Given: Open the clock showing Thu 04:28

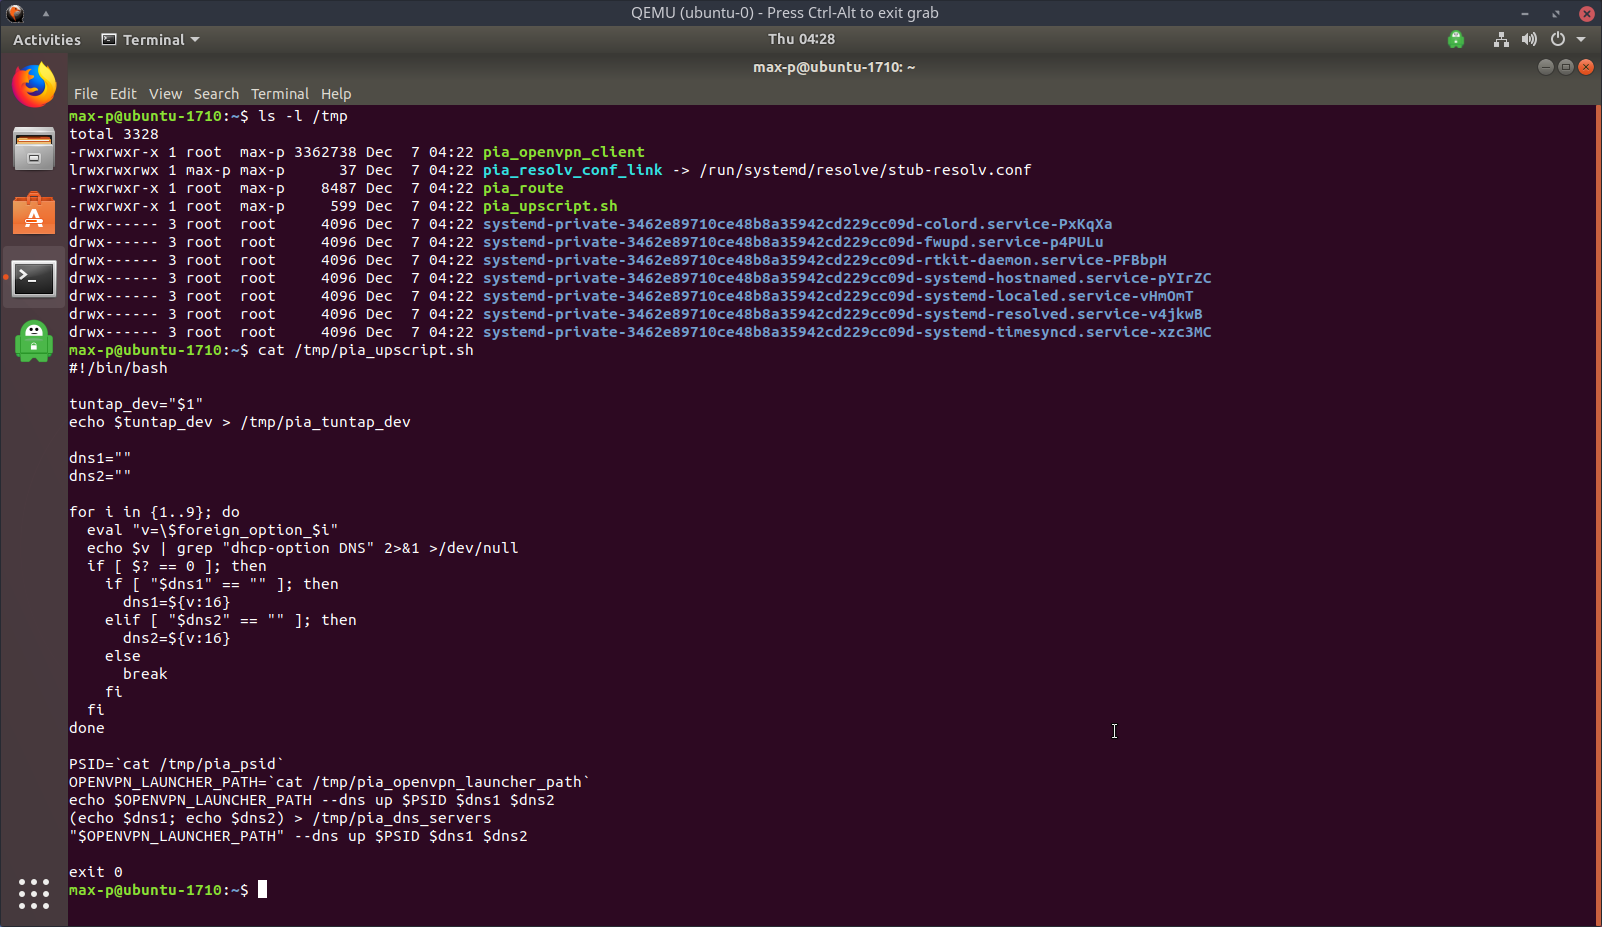Looking at the screenshot, I should pos(801,39).
